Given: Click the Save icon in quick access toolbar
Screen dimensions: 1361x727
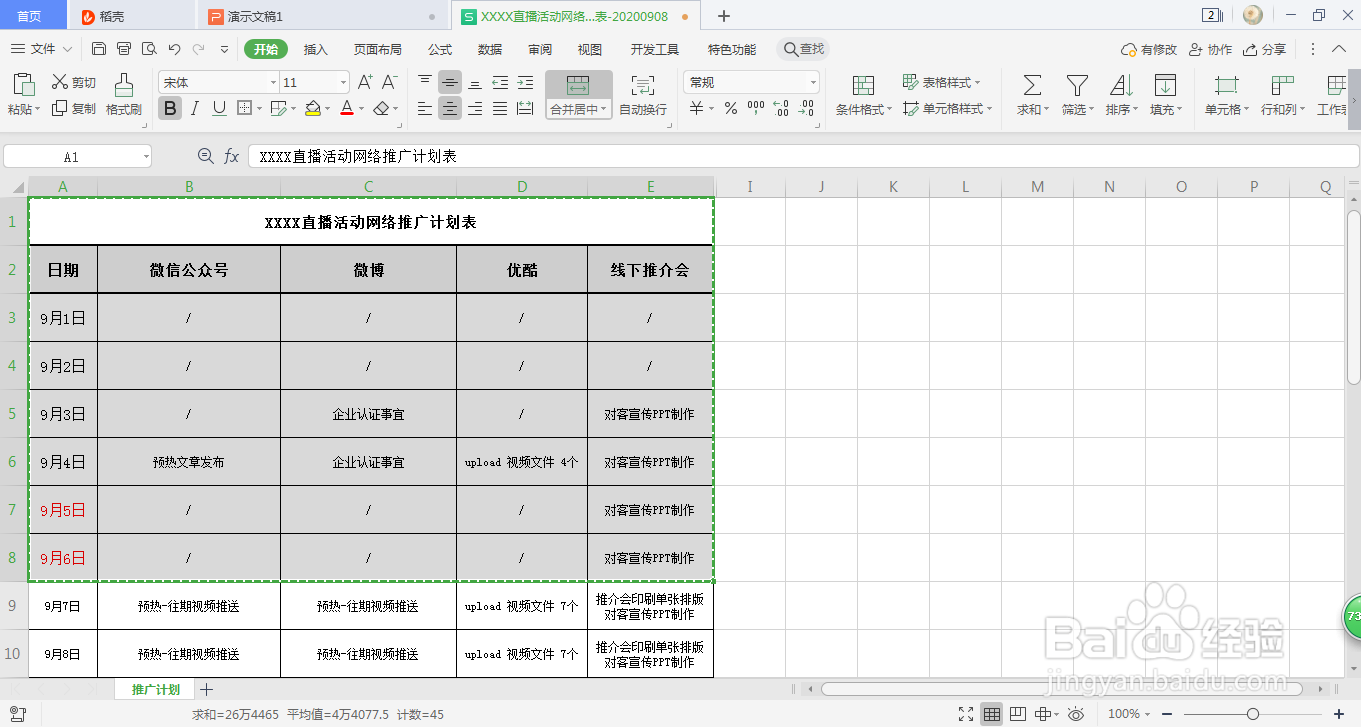Looking at the screenshot, I should (99, 49).
